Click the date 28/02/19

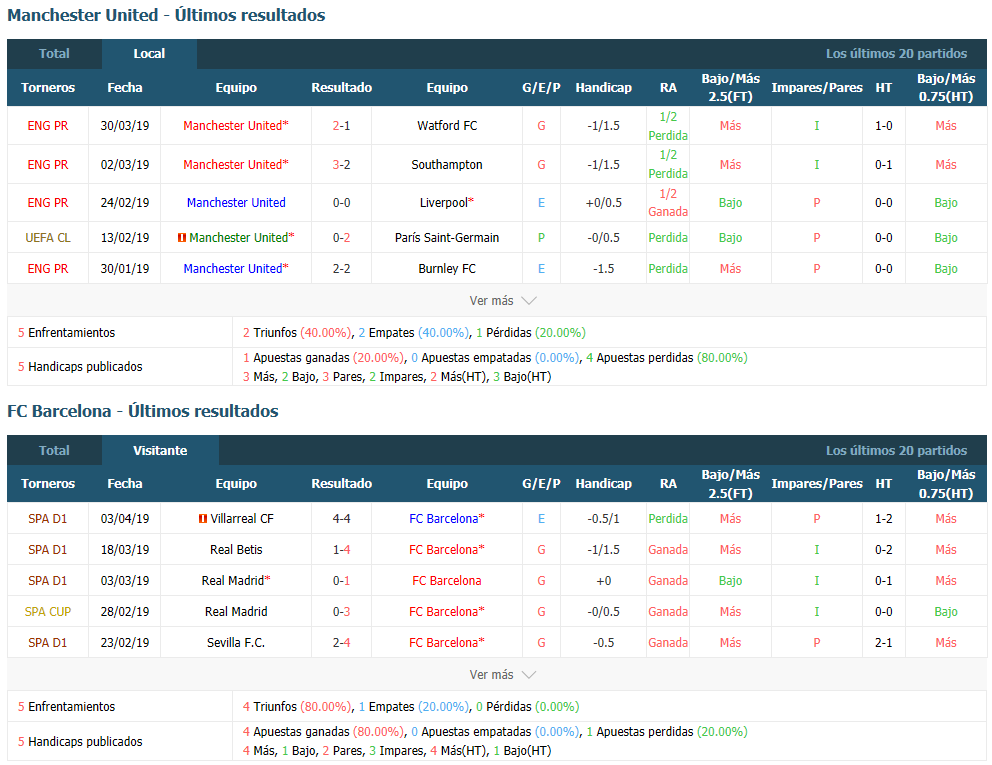pyautogui.click(x=125, y=612)
